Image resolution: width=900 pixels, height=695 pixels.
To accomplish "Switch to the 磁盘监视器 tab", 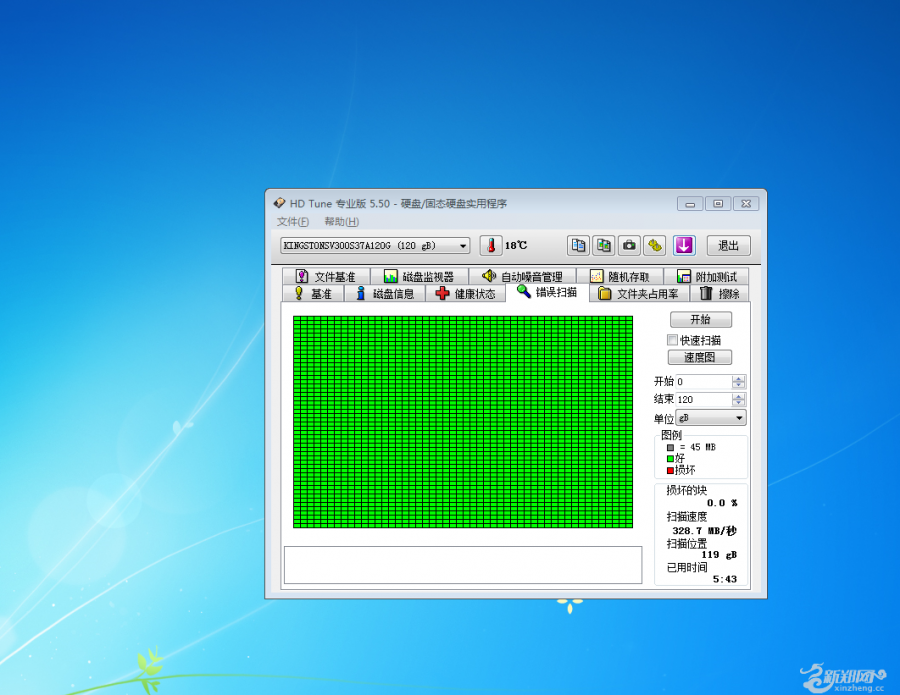I will tap(419, 277).
